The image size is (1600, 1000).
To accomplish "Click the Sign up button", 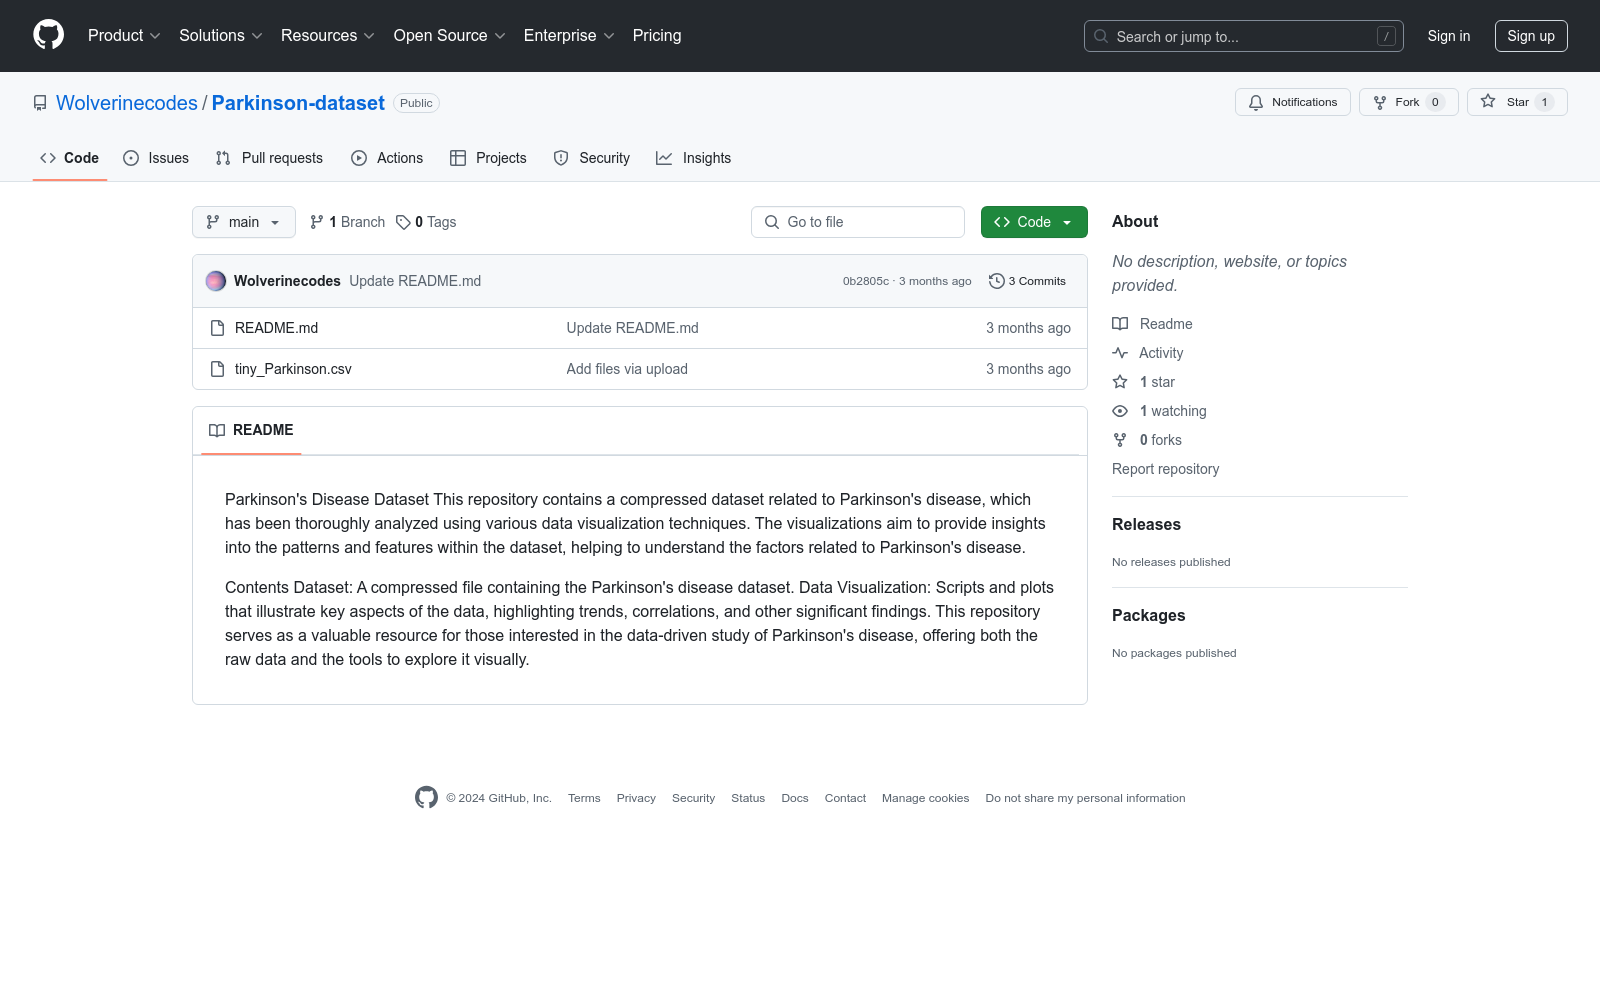I will 1531,36.
